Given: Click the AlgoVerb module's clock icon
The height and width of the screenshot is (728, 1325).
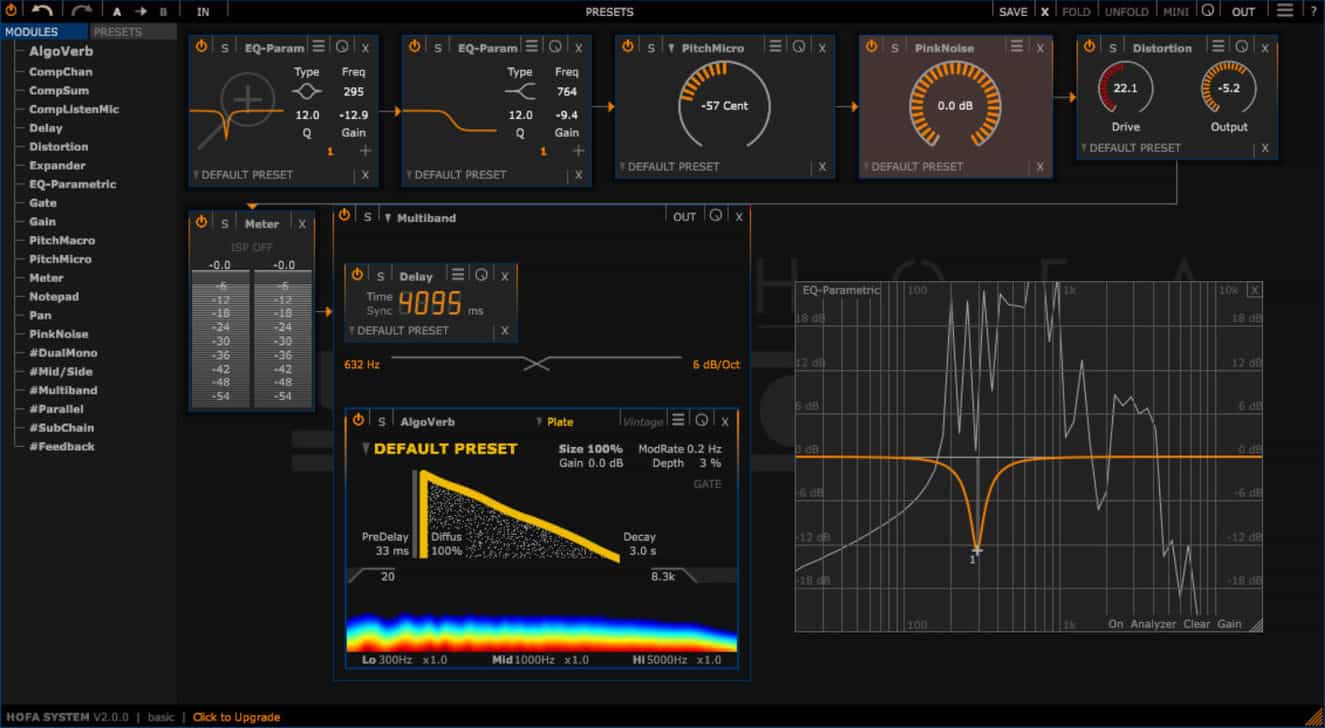Looking at the screenshot, I should pyautogui.click(x=702, y=420).
